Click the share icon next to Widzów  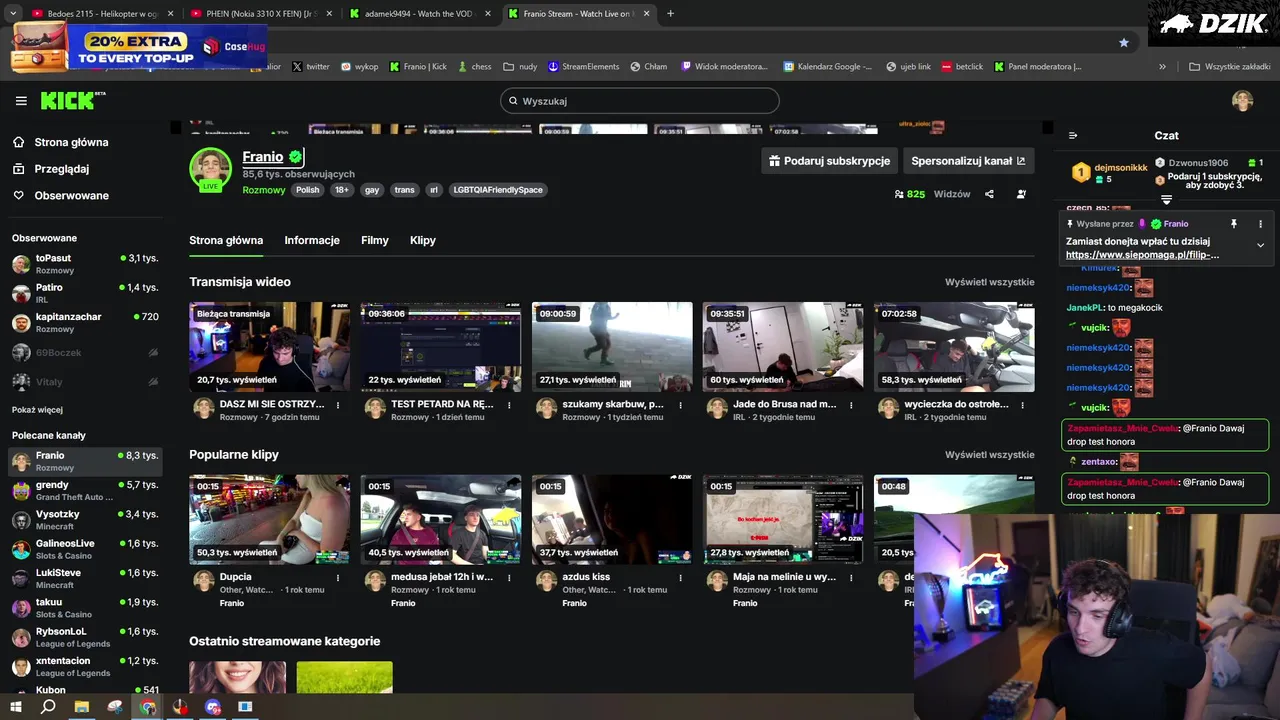pyautogui.click(x=989, y=194)
